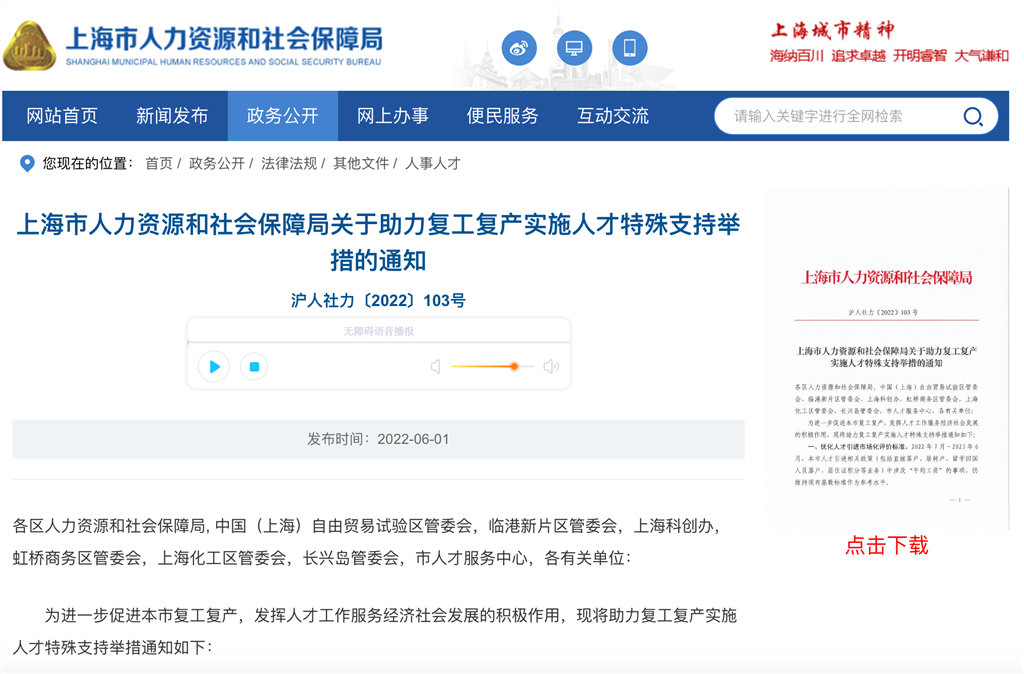Open the 新闻发布 navigation tab
The height and width of the screenshot is (674, 1024).
[172, 116]
